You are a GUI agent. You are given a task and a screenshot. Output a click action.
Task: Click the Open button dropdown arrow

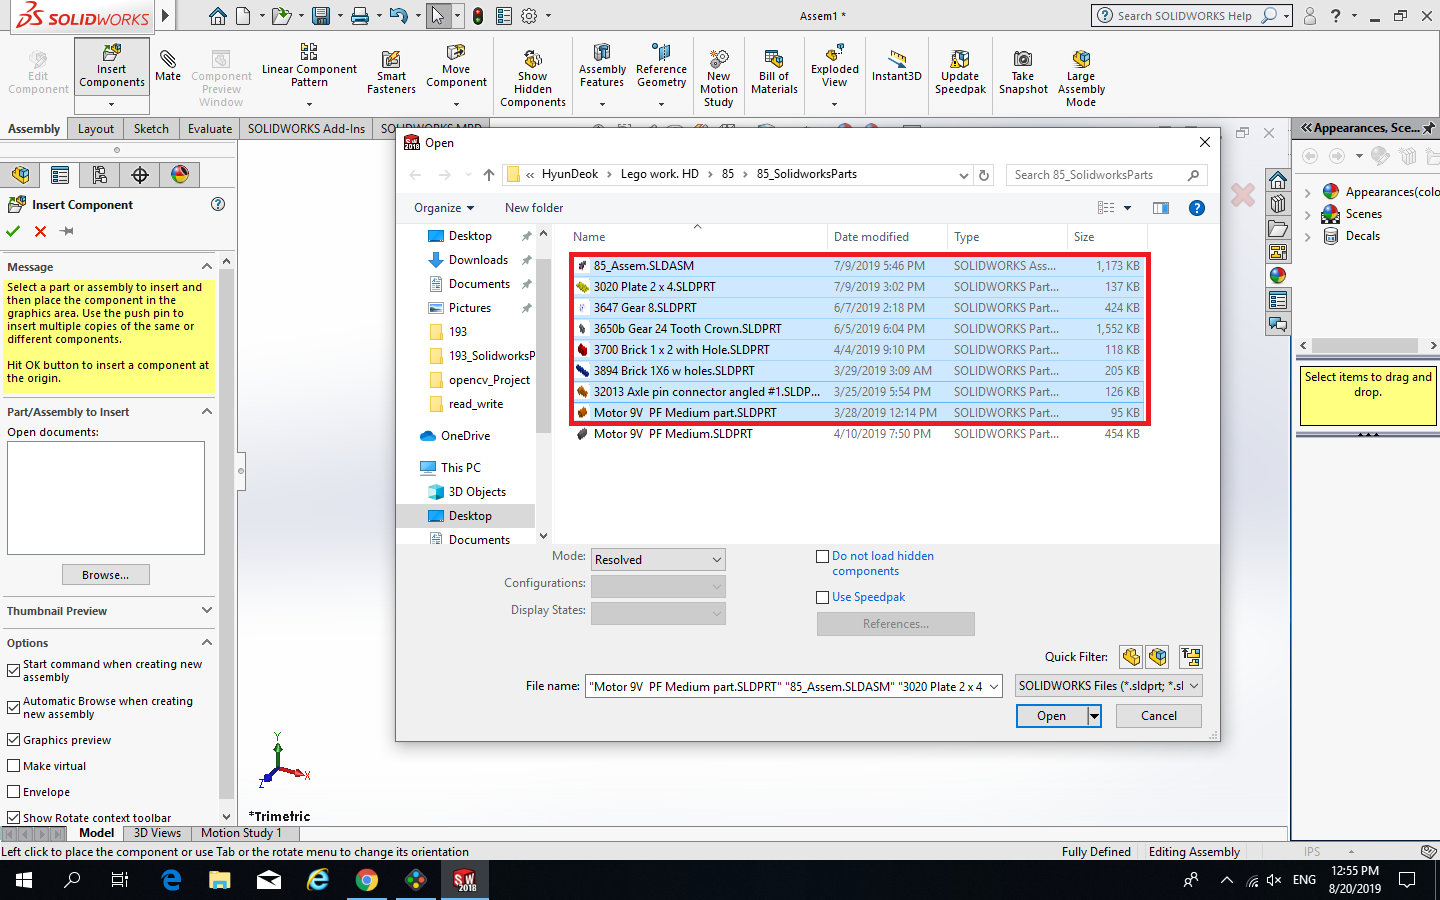coord(1094,716)
